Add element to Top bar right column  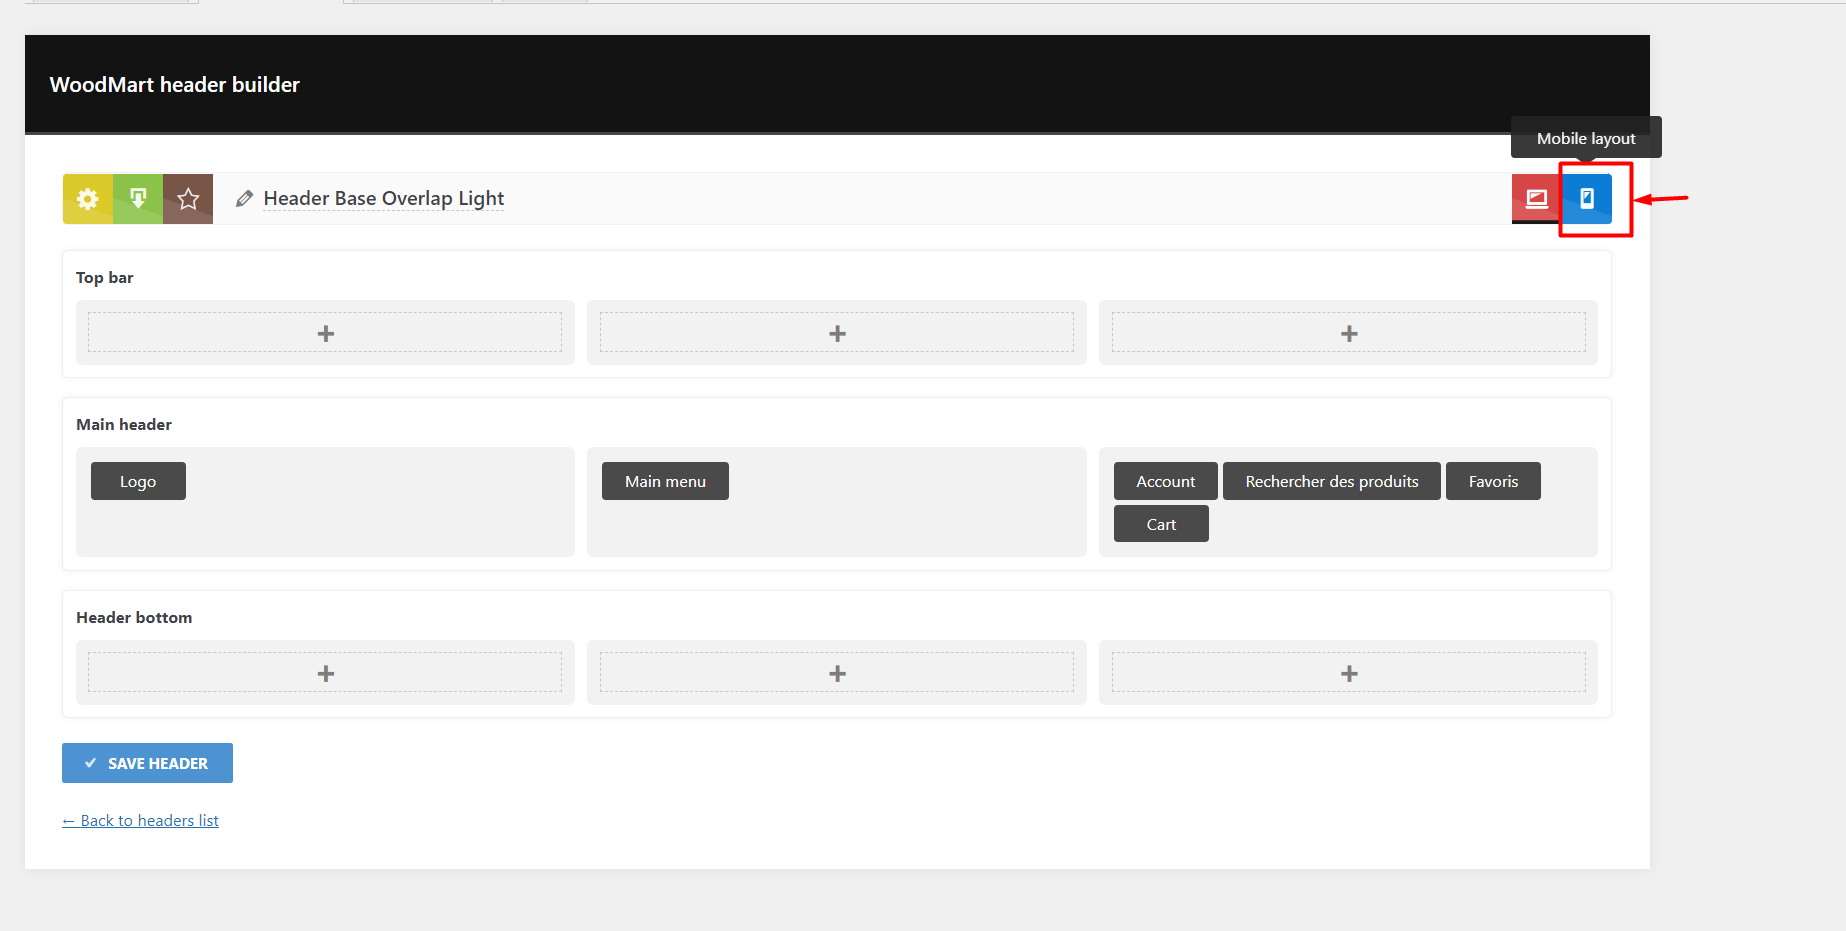pyautogui.click(x=1349, y=333)
